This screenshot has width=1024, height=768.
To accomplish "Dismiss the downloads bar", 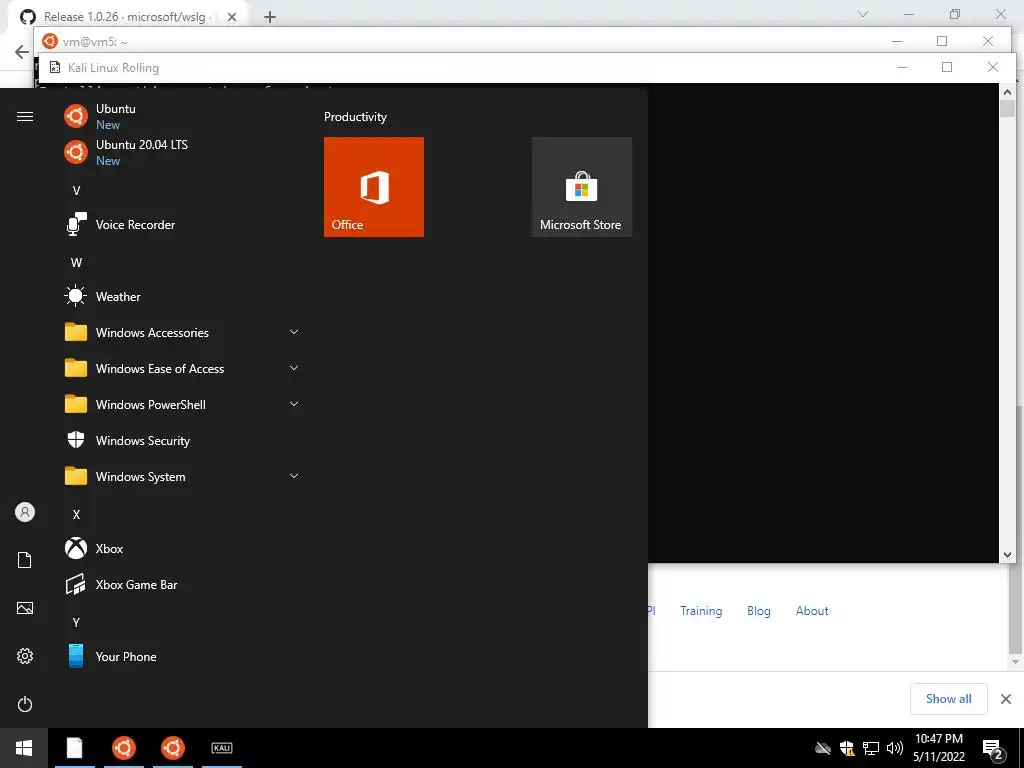I will pyautogui.click(x=1006, y=699).
